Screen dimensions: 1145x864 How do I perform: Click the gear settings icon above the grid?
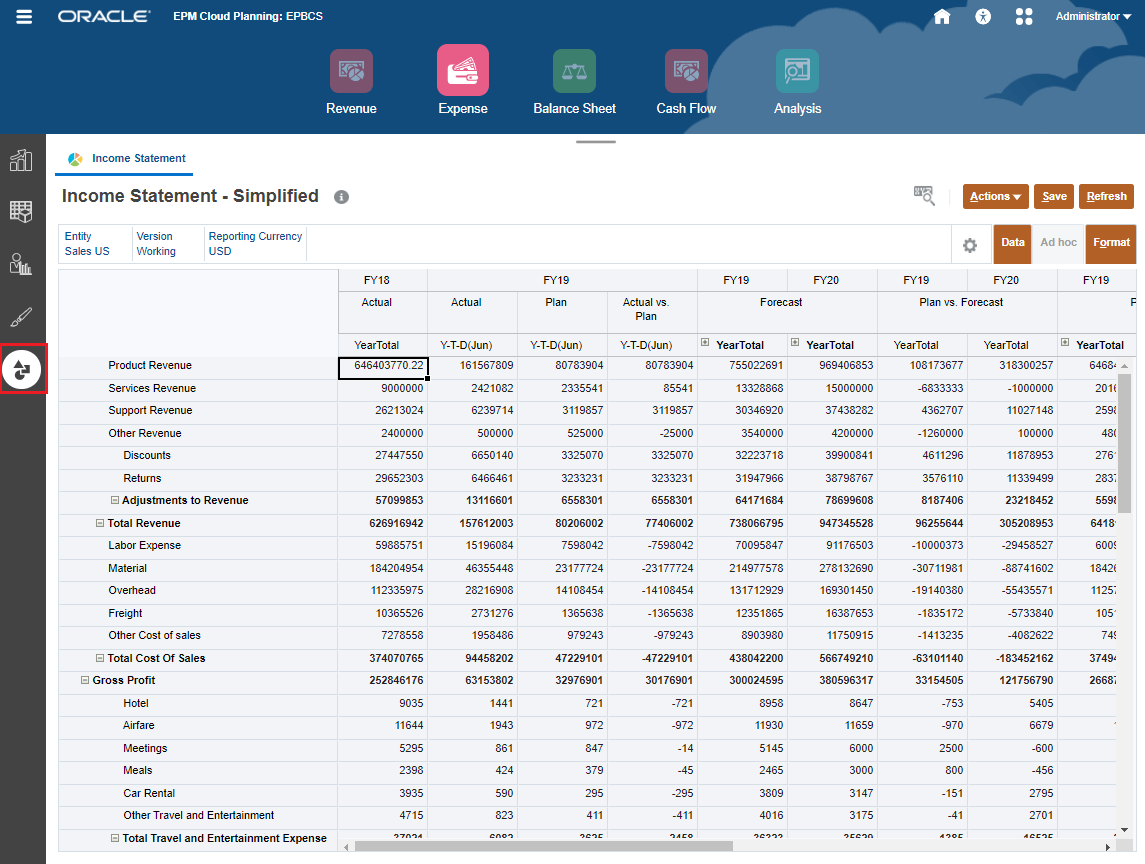[x=969, y=244]
